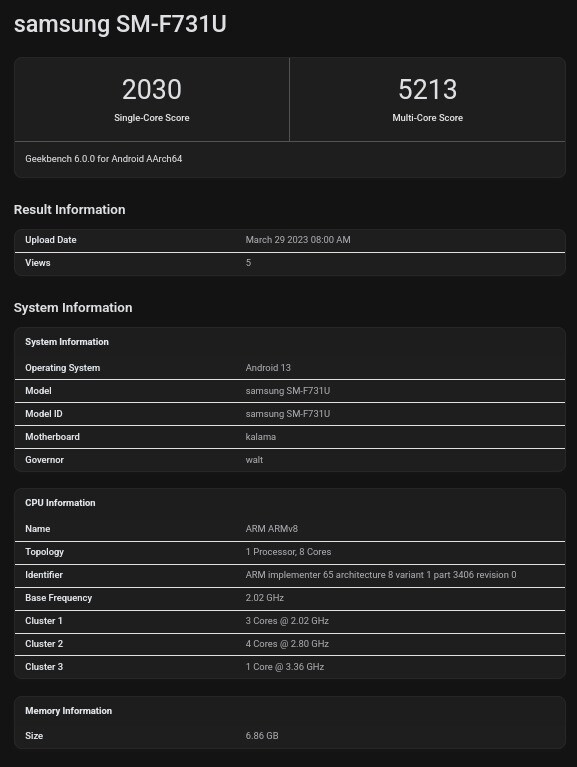The image size is (577, 767).
Task: Select Cluster 3 value 1 Core @ 3.36 GHz
Action: coord(285,667)
